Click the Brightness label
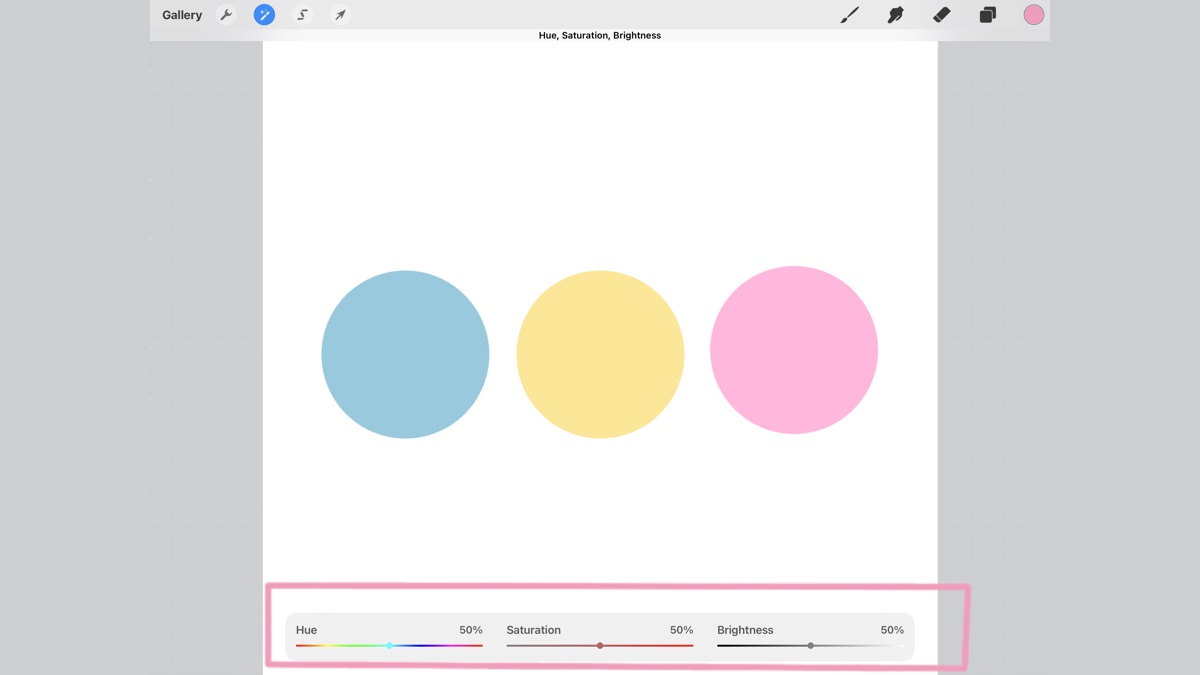This screenshot has height=675, width=1200. click(x=745, y=630)
